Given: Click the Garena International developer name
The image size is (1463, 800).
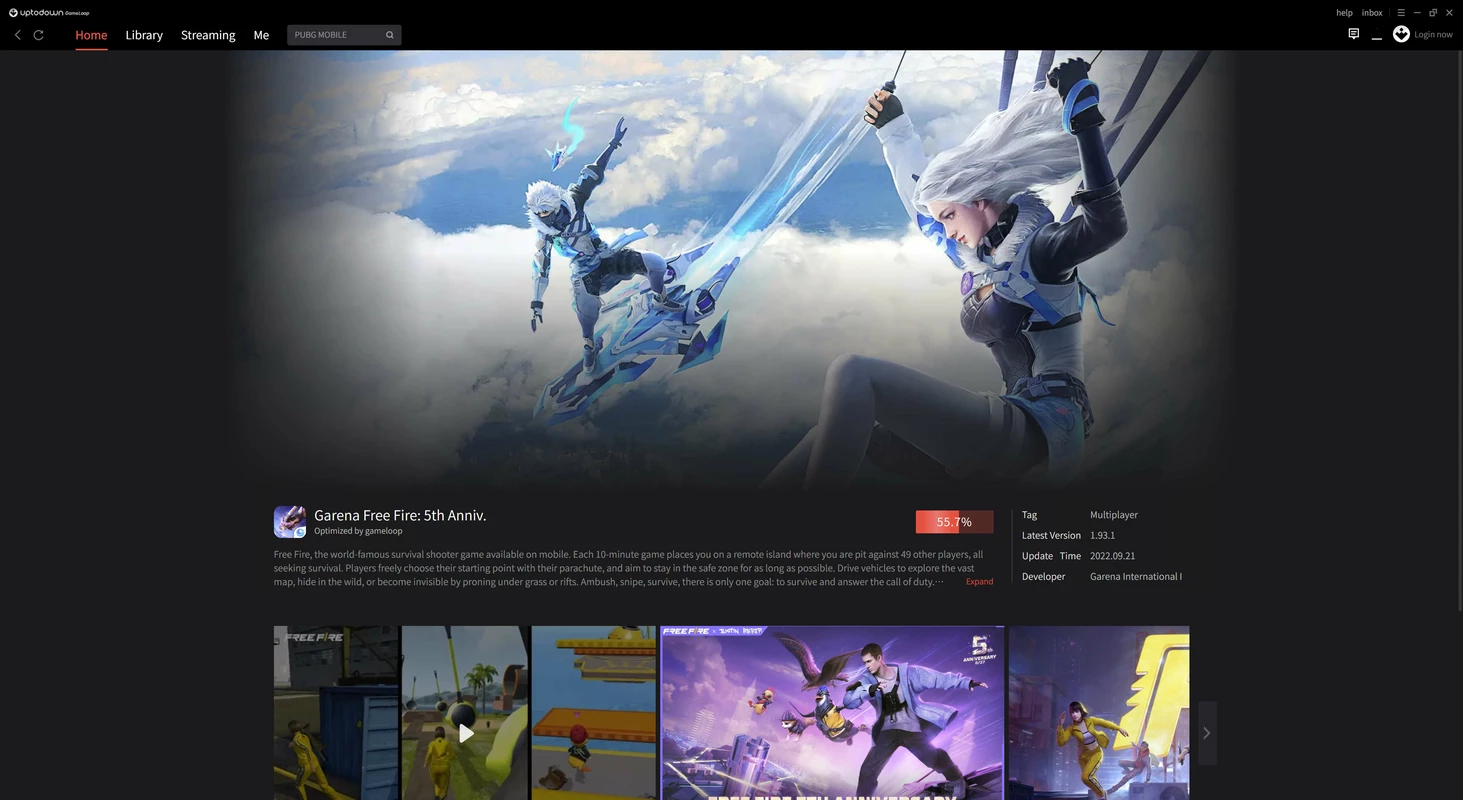Looking at the screenshot, I should click(x=1136, y=577).
